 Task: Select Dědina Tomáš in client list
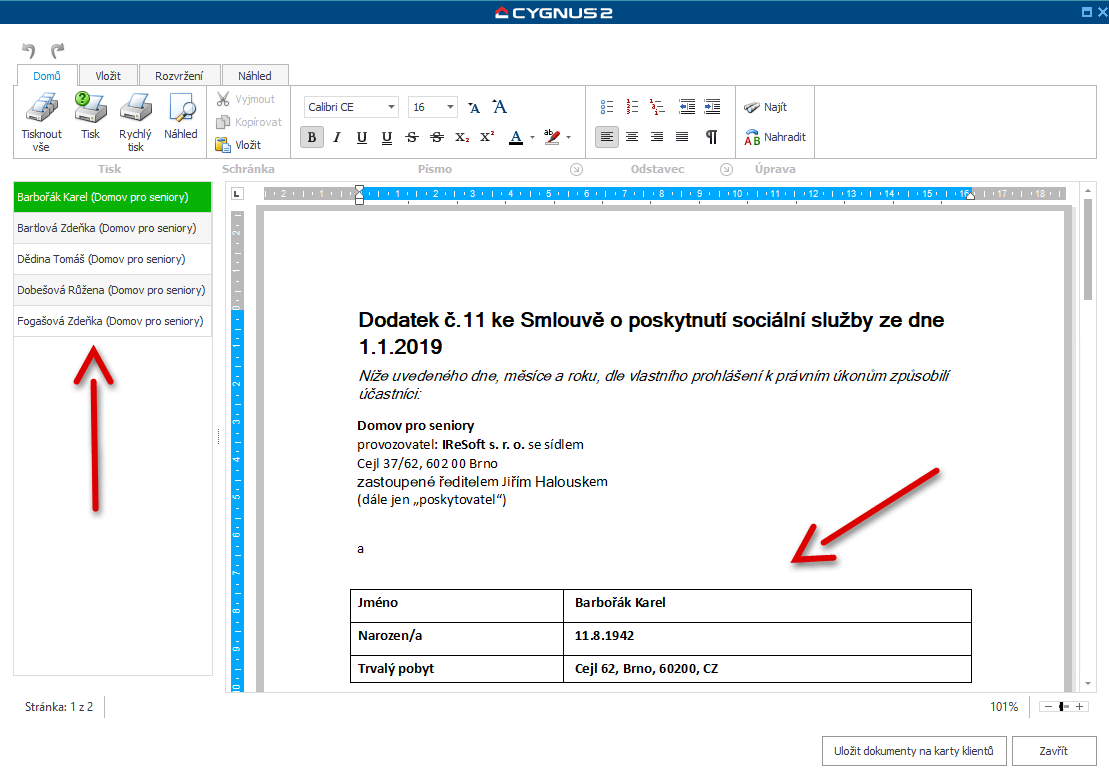coord(112,259)
